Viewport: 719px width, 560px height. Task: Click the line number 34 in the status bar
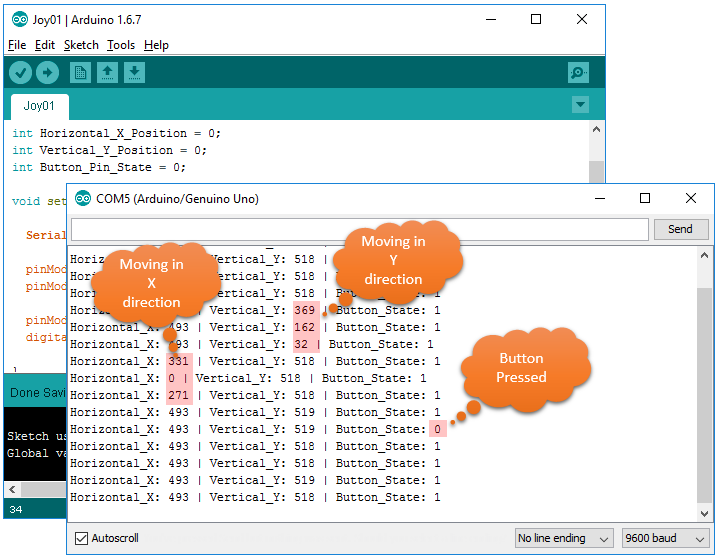(x=16, y=510)
